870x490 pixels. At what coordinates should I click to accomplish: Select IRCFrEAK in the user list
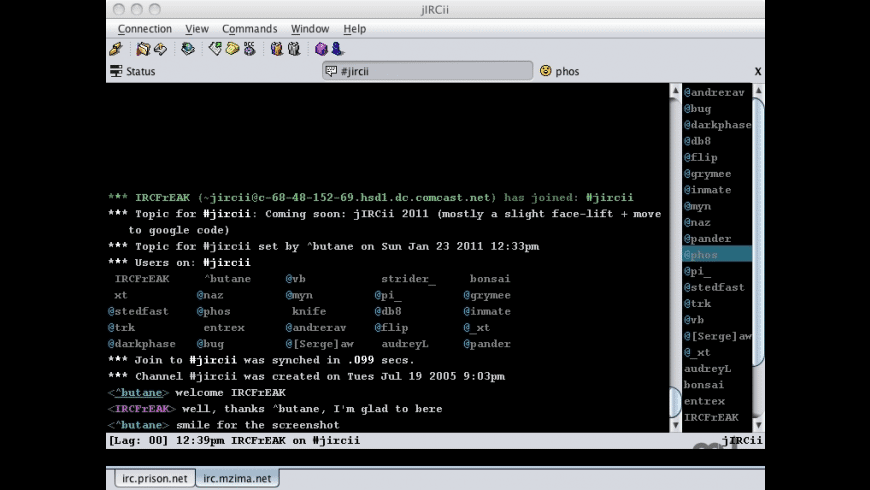717,417
